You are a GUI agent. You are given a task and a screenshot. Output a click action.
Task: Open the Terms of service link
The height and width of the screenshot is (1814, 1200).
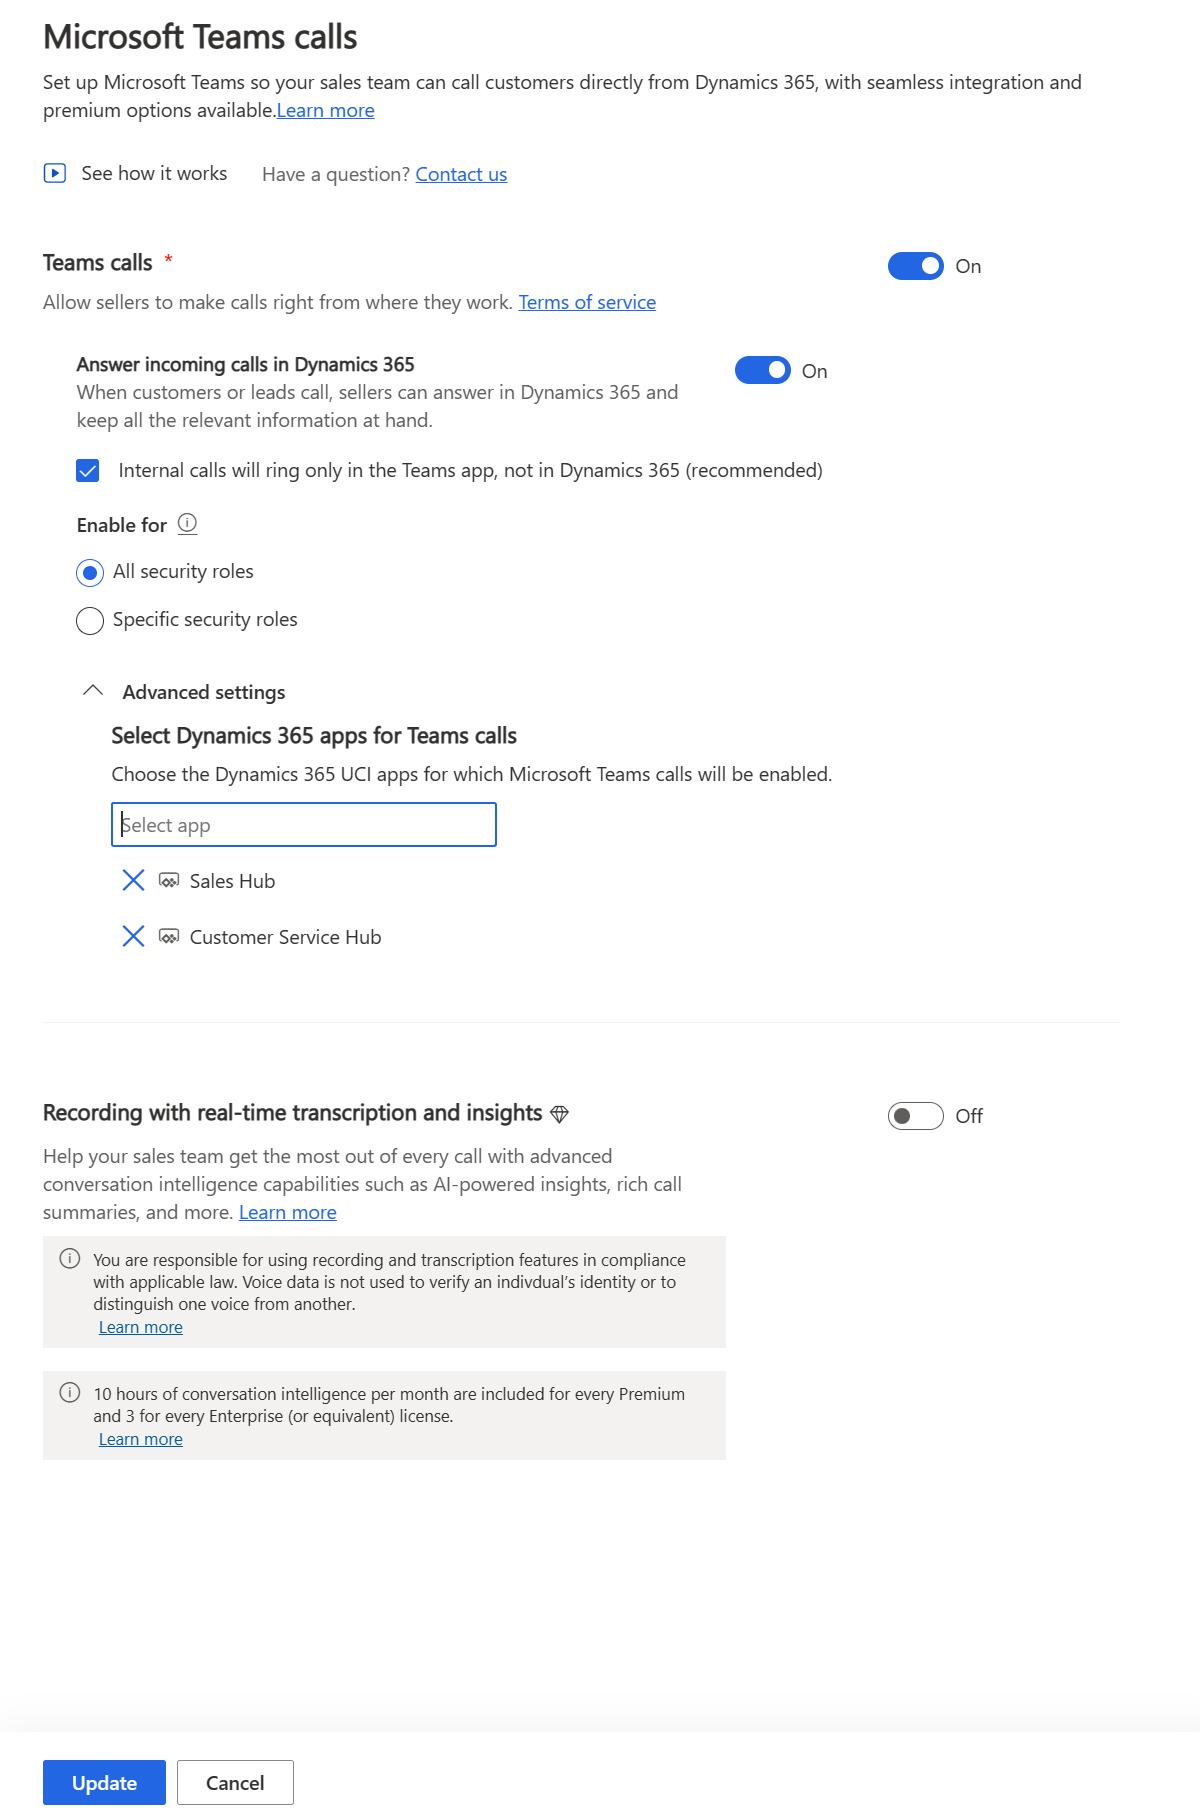click(587, 302)
